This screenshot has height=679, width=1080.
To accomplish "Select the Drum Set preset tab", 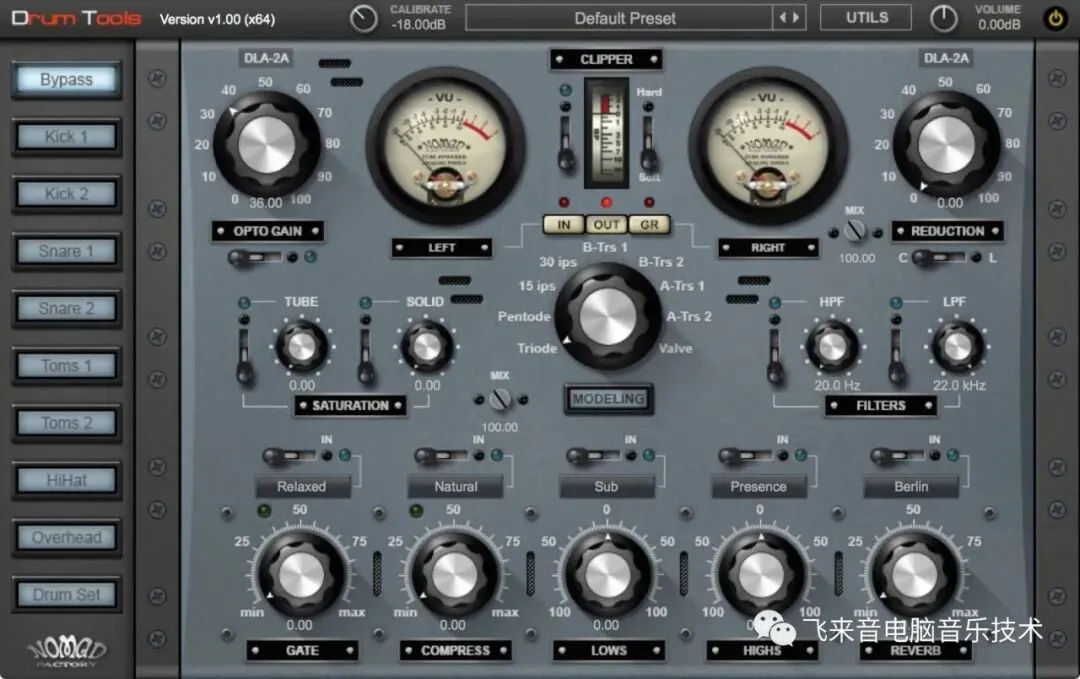I will pos(66,594).
